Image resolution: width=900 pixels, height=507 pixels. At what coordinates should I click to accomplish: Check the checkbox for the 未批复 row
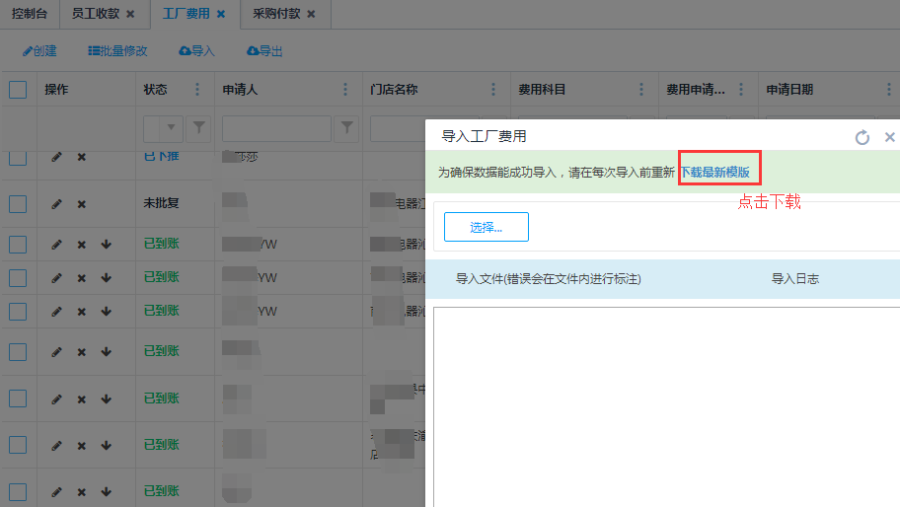coord(18,204)
